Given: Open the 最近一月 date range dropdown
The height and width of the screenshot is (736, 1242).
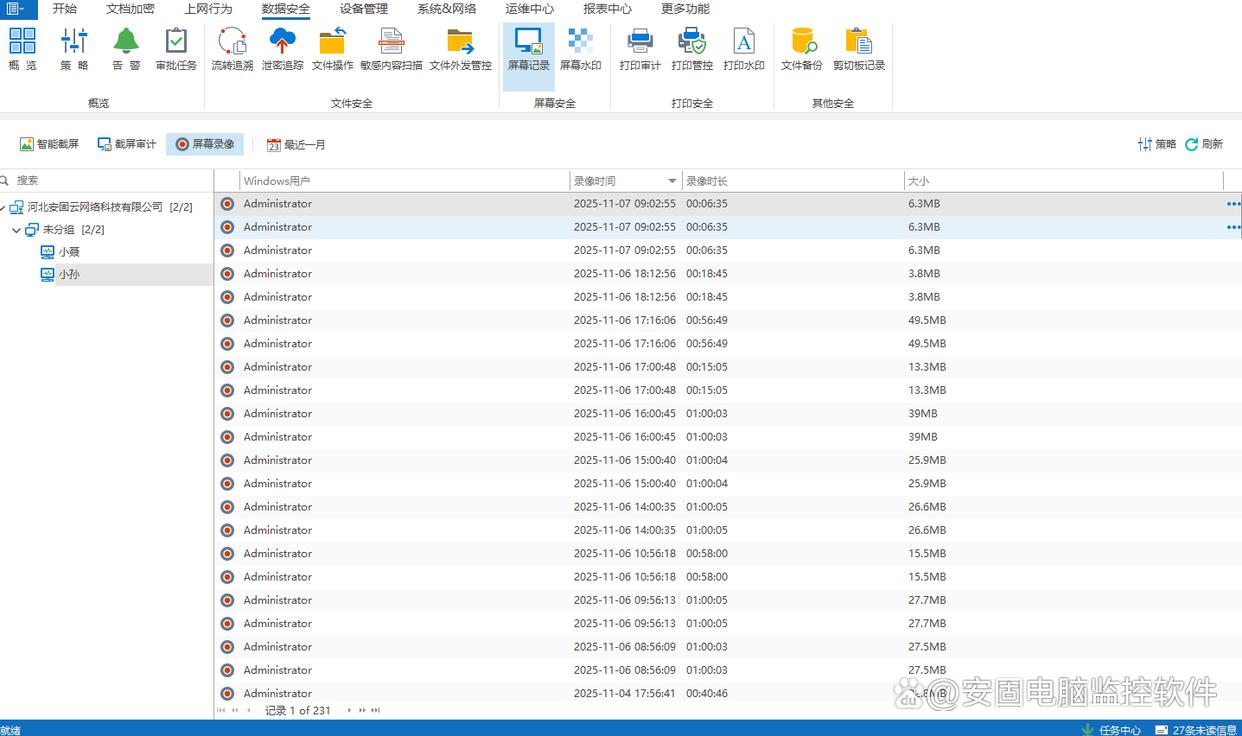Looking at the screenshot, I should point(296,144).
